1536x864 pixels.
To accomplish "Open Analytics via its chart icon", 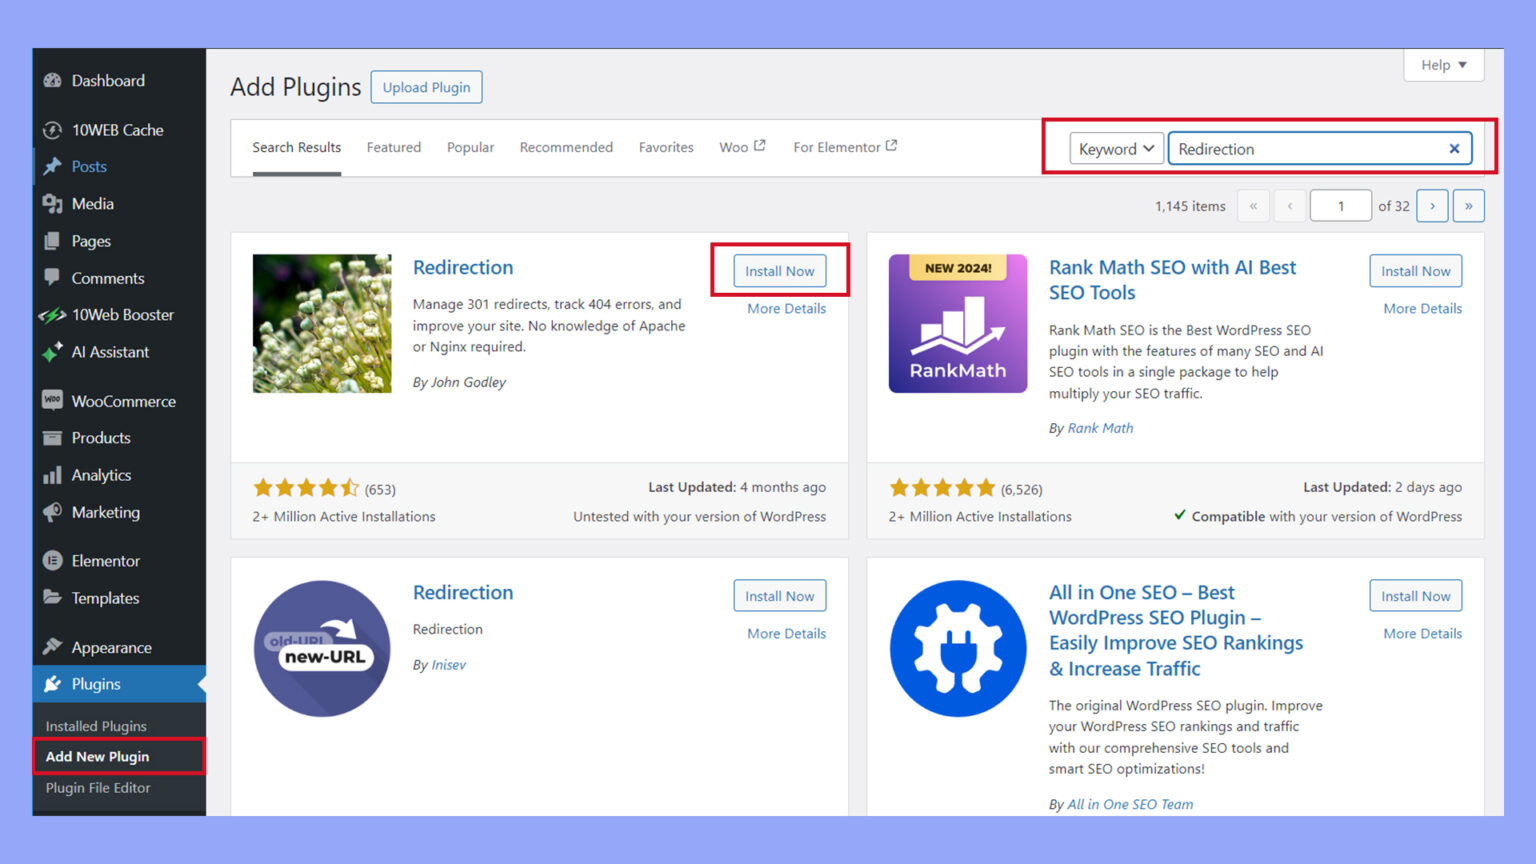I will click(x=54, y=475).
